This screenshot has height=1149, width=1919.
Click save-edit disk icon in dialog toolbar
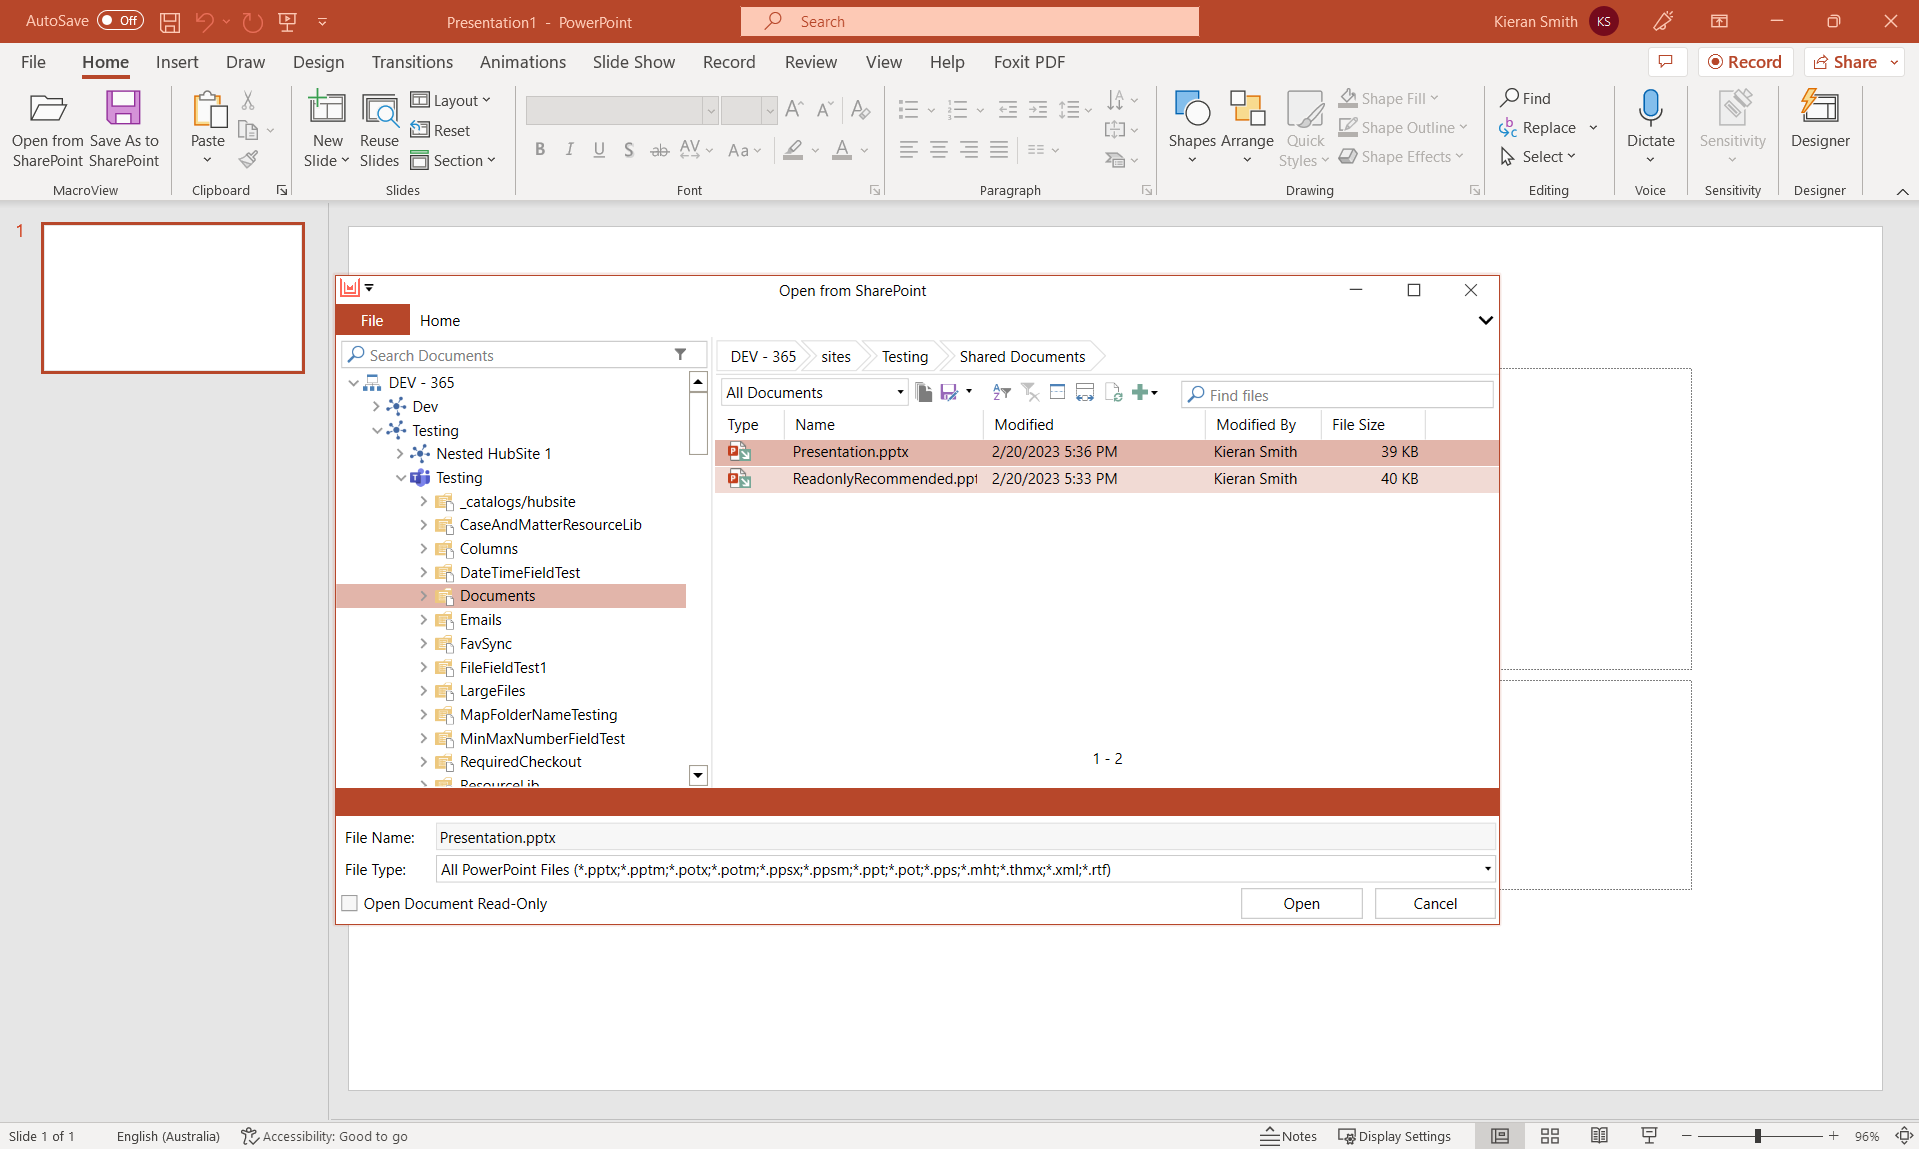coord(949,392)
